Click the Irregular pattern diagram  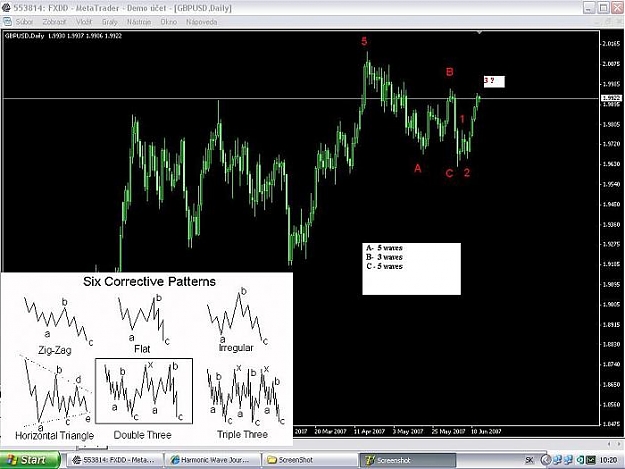coord(237,317)
